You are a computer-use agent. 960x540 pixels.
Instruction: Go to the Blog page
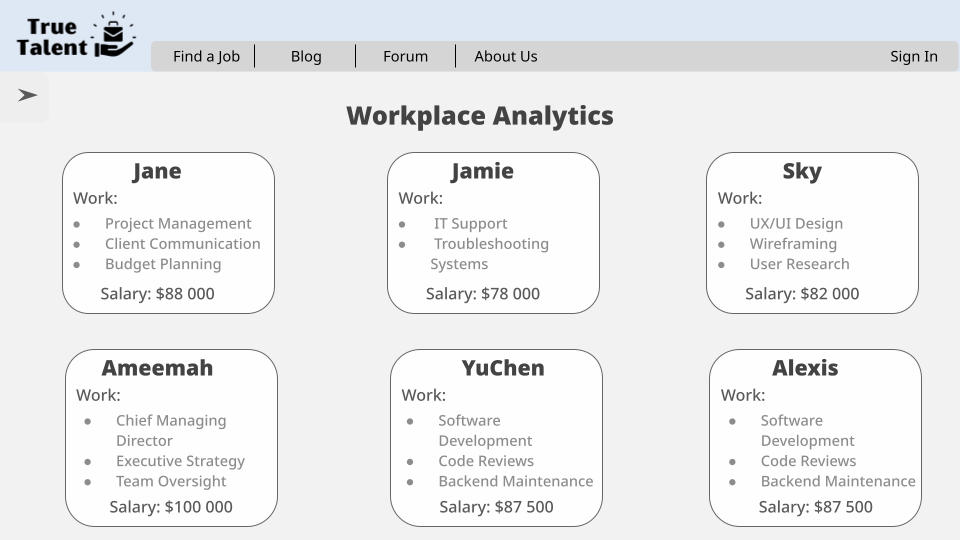click(x=306, y=56)
